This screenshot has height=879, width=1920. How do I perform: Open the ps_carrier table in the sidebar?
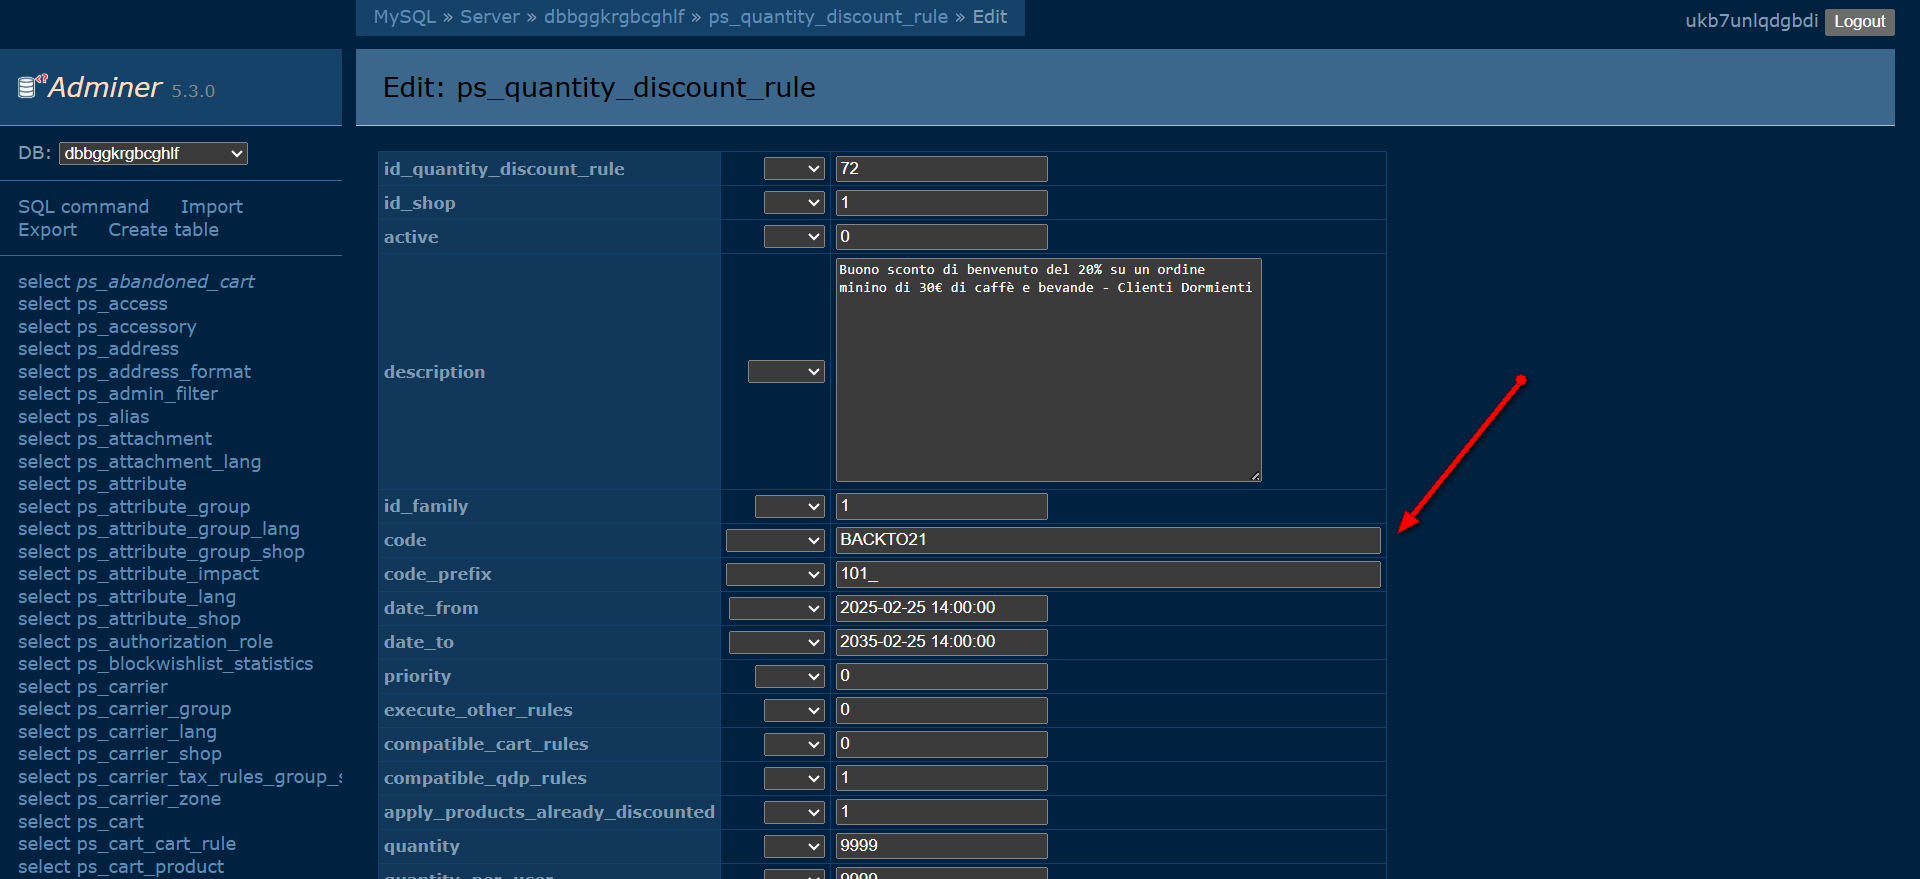pyautogui.click(x=138, y=687)
